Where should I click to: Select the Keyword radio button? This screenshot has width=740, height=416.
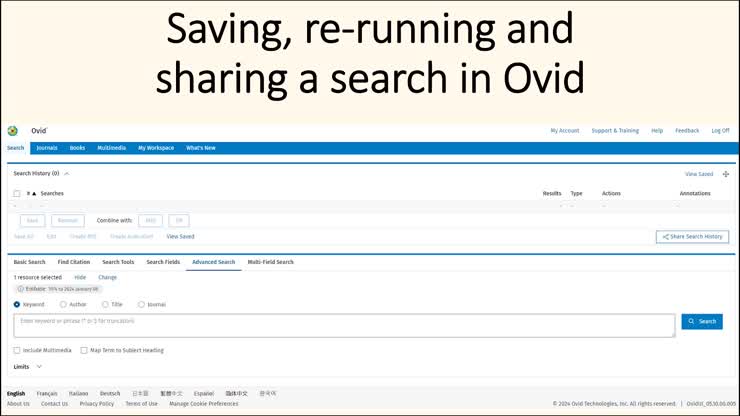[x=17, y=305]
